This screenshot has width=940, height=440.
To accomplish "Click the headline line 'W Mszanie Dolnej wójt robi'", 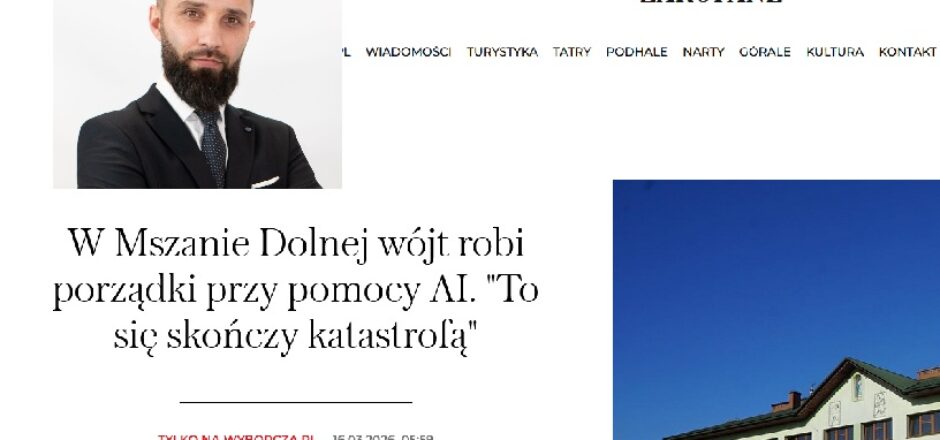I will click(x=296, y=243).
